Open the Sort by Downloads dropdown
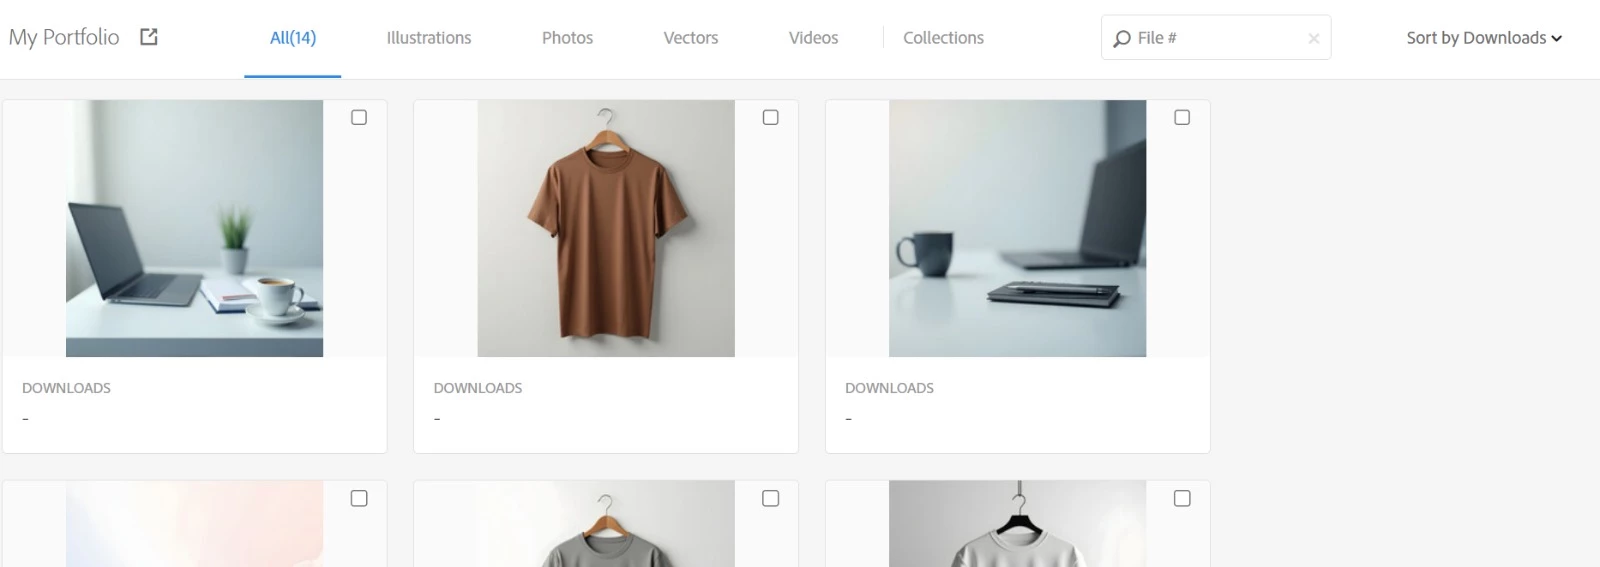The height and width of the screenshot is (567, 1600). point(1484,38)
